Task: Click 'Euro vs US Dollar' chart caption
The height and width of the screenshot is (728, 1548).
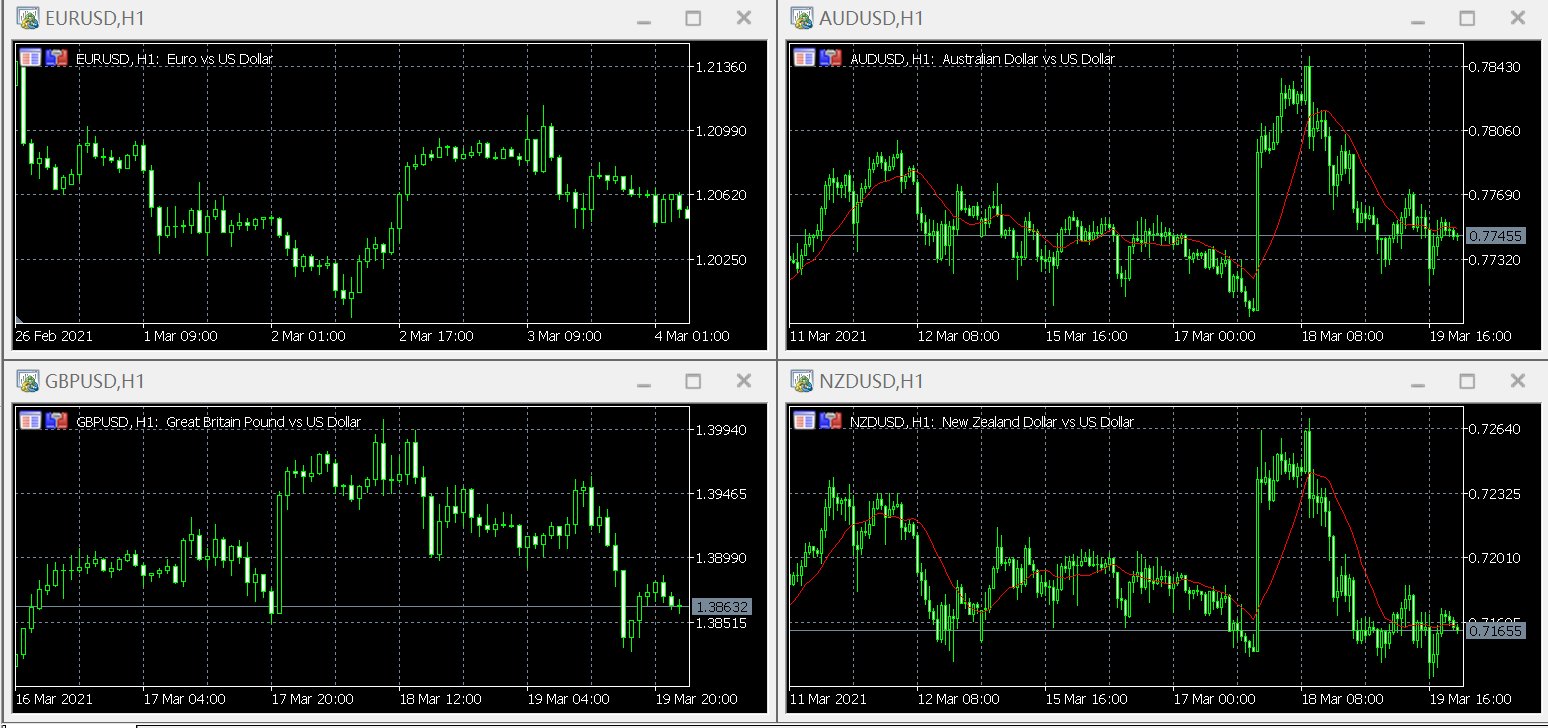Action: point(221,59)
